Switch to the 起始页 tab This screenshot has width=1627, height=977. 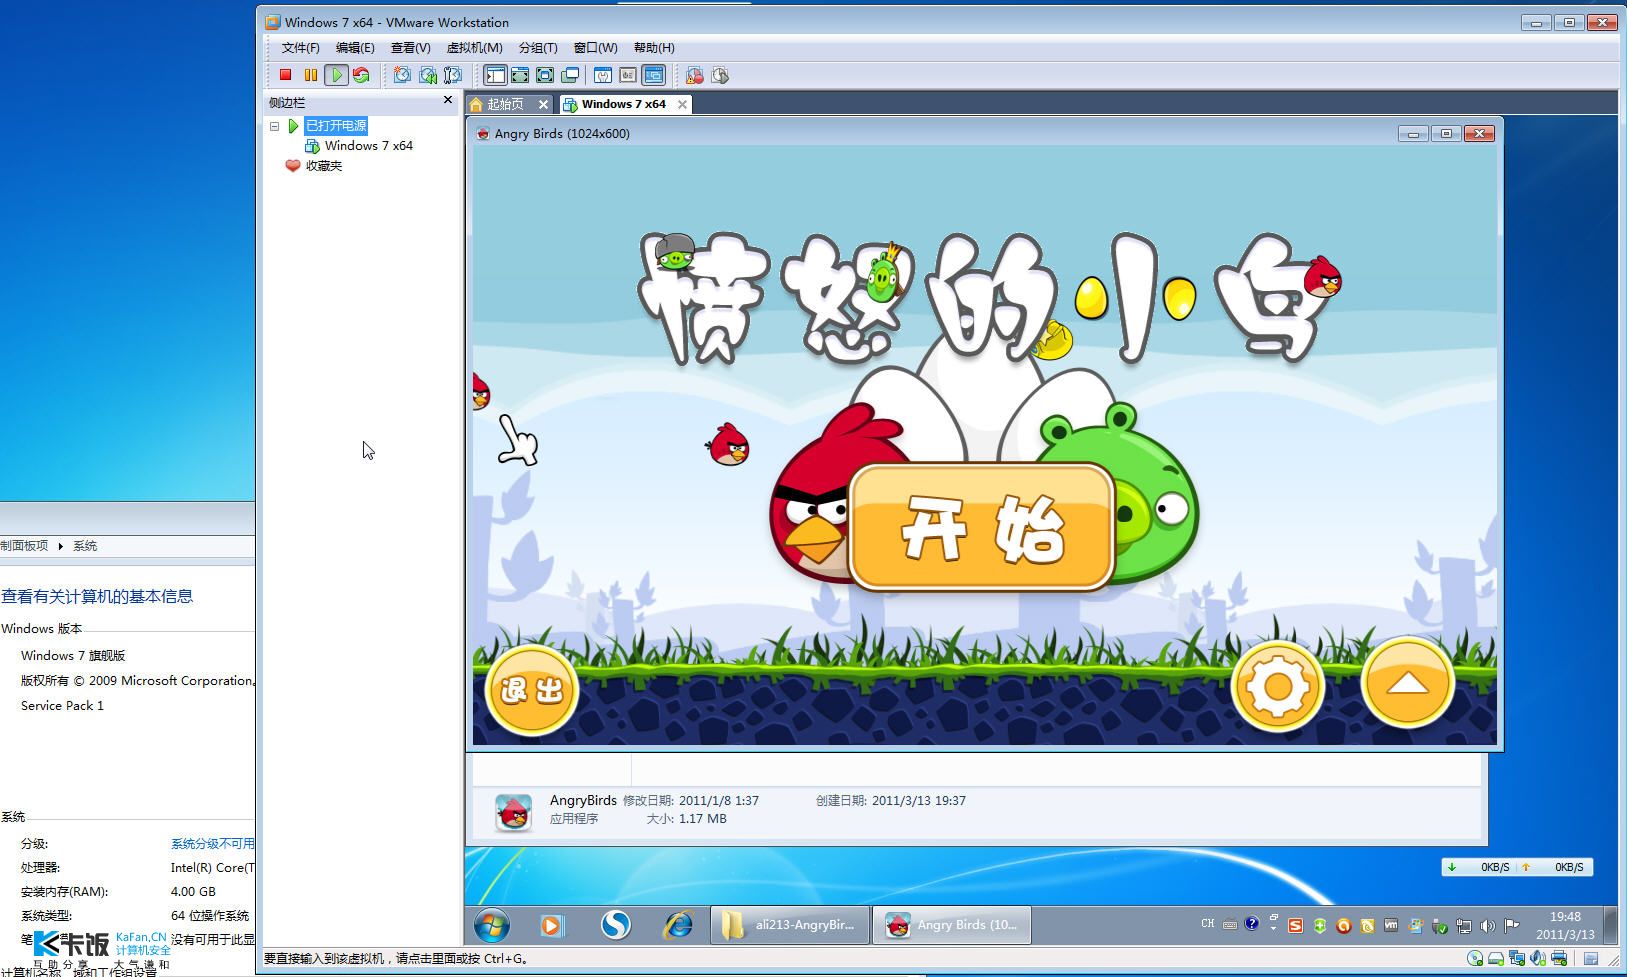pos(505,104)
